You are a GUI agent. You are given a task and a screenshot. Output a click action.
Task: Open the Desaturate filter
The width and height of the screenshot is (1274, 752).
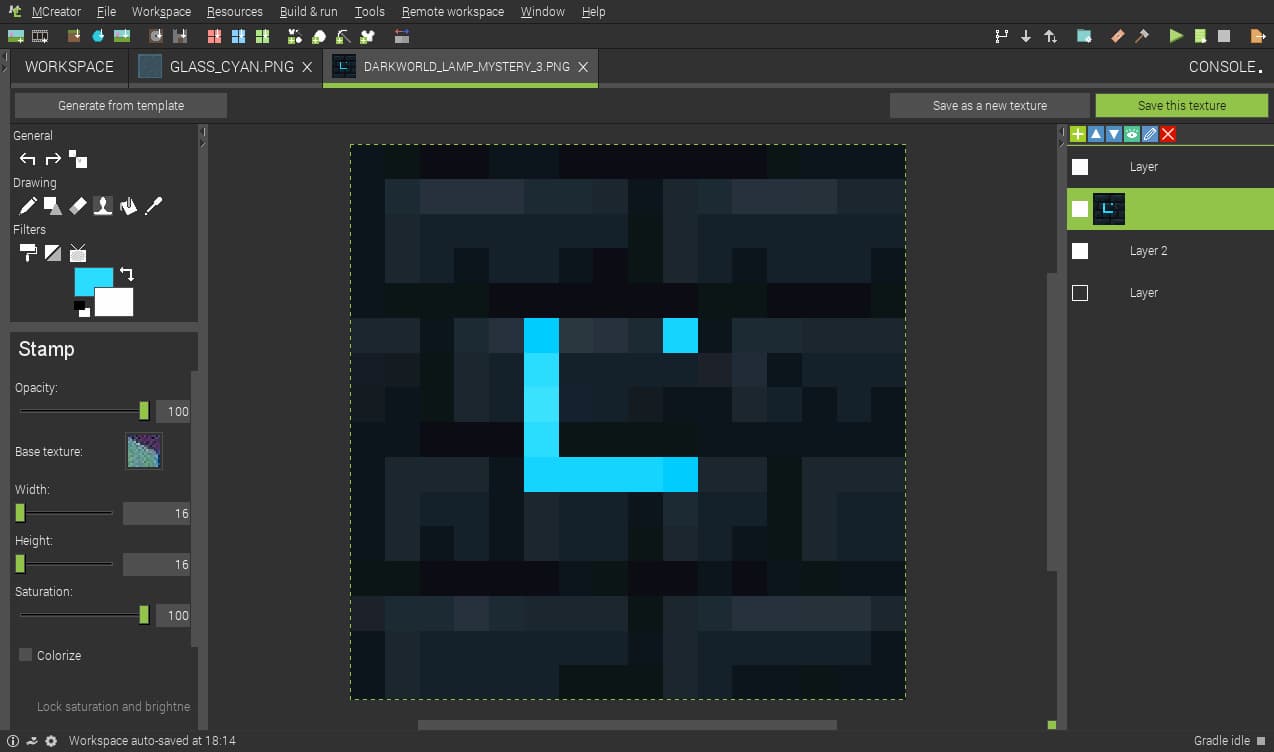tap(53, 252)
